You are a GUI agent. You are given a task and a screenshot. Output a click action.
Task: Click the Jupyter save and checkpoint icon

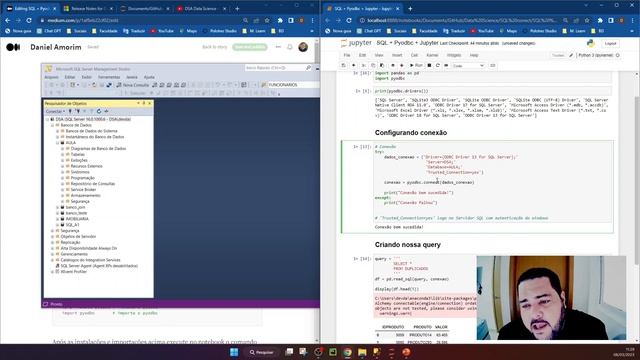(x=344, y=65)
